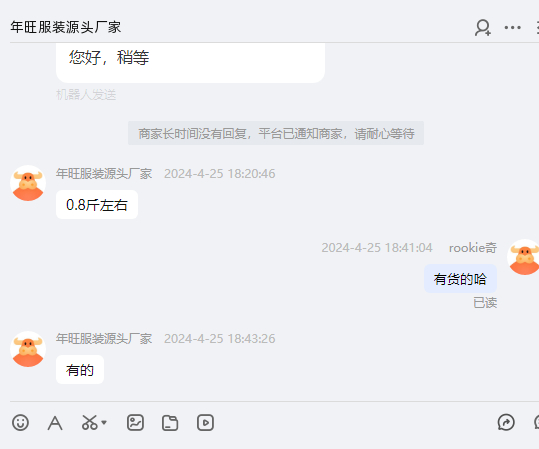Attach a file using folder icon
The image size is (539, 449).
[x=170, y=423]
